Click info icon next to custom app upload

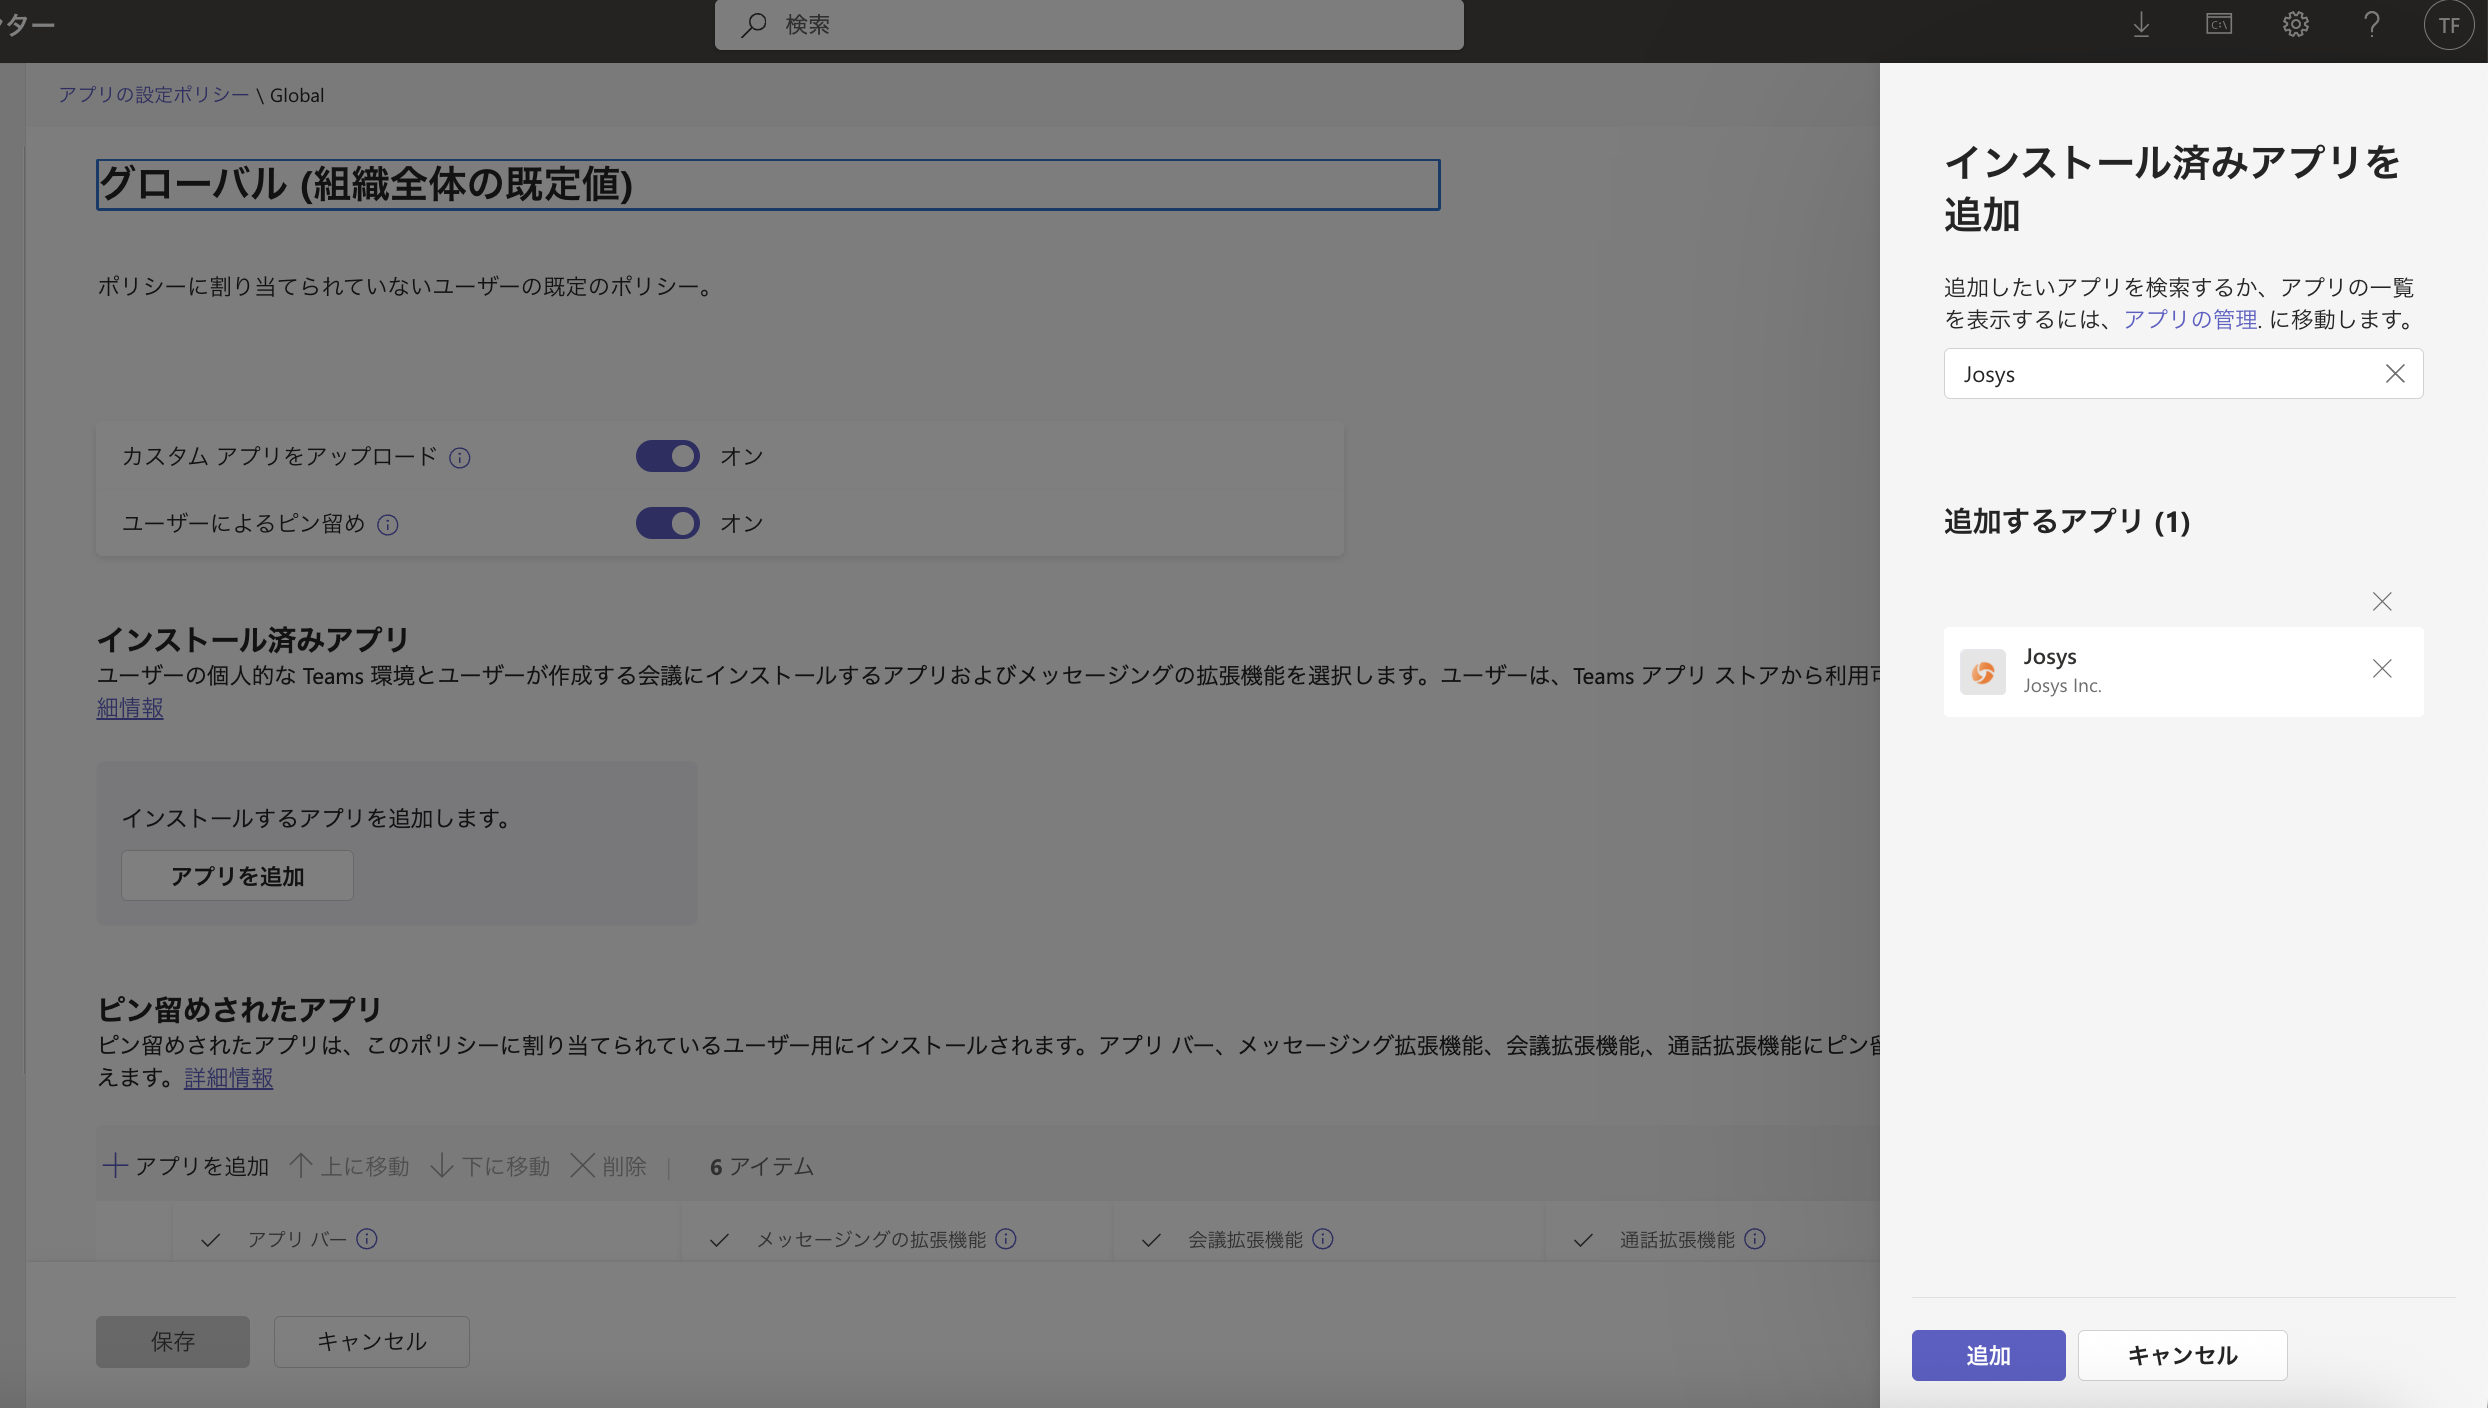(460, 458)
